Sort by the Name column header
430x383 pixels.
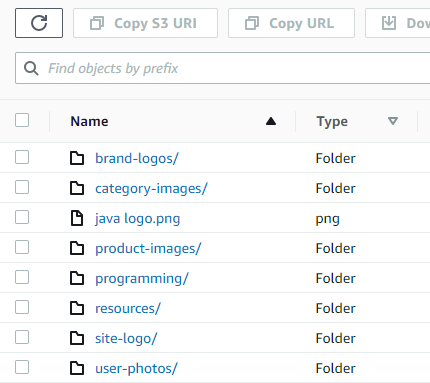click(89, 121)
